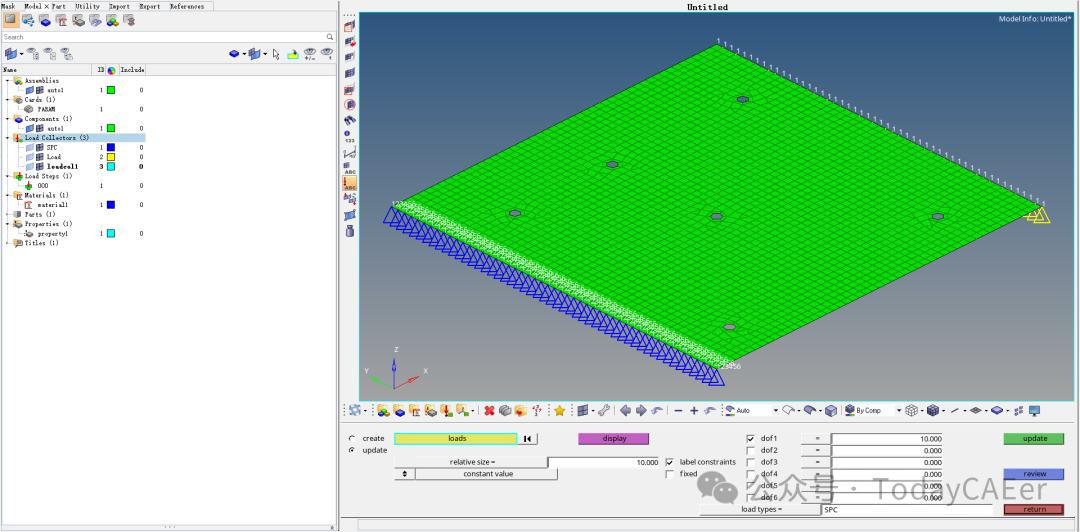Click the load collectors icon in bottom toolbar
Image resolution: width=1080 pixels, height=532 pixels.
click(x=446, y=411)
